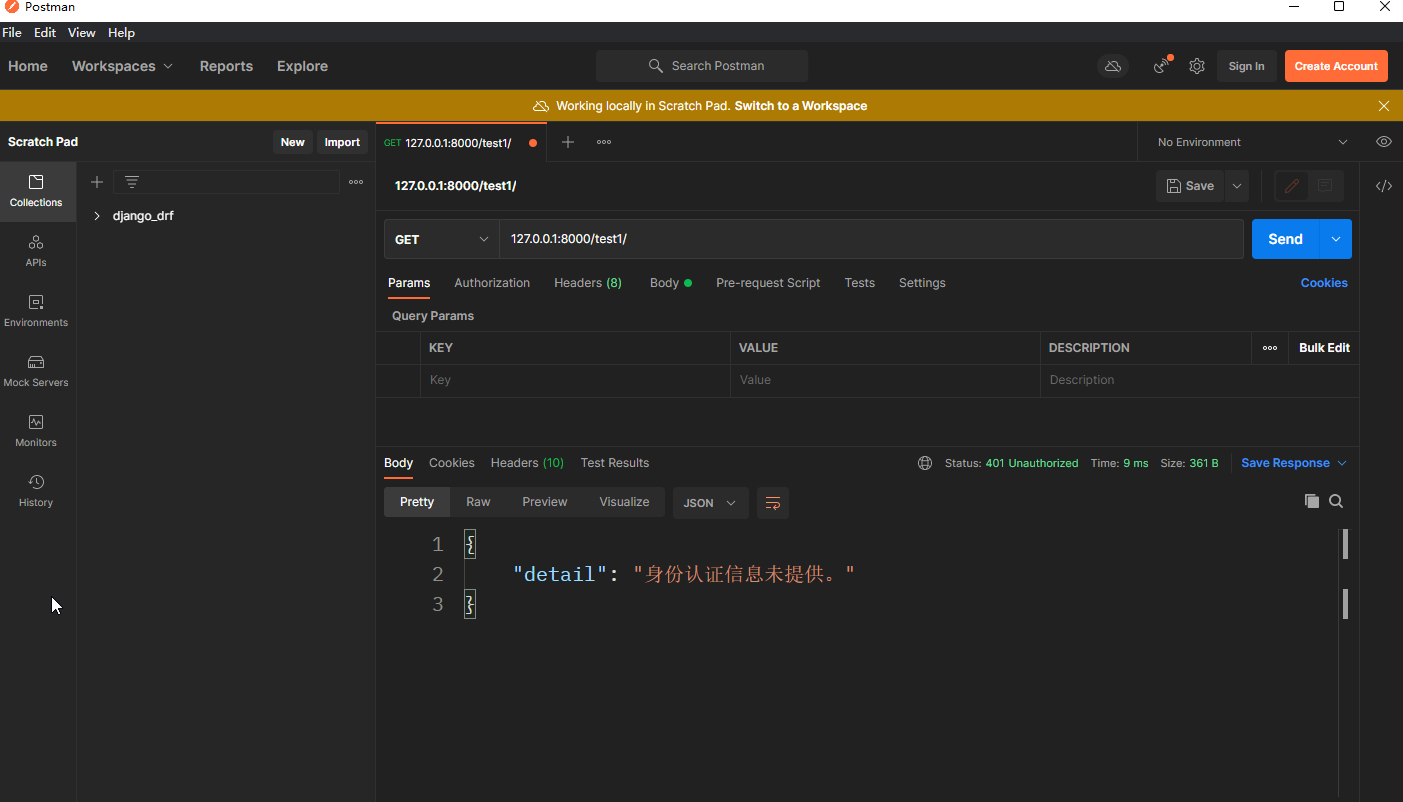Click the Send button
1403x802 pixels.
pos(1286,239)
